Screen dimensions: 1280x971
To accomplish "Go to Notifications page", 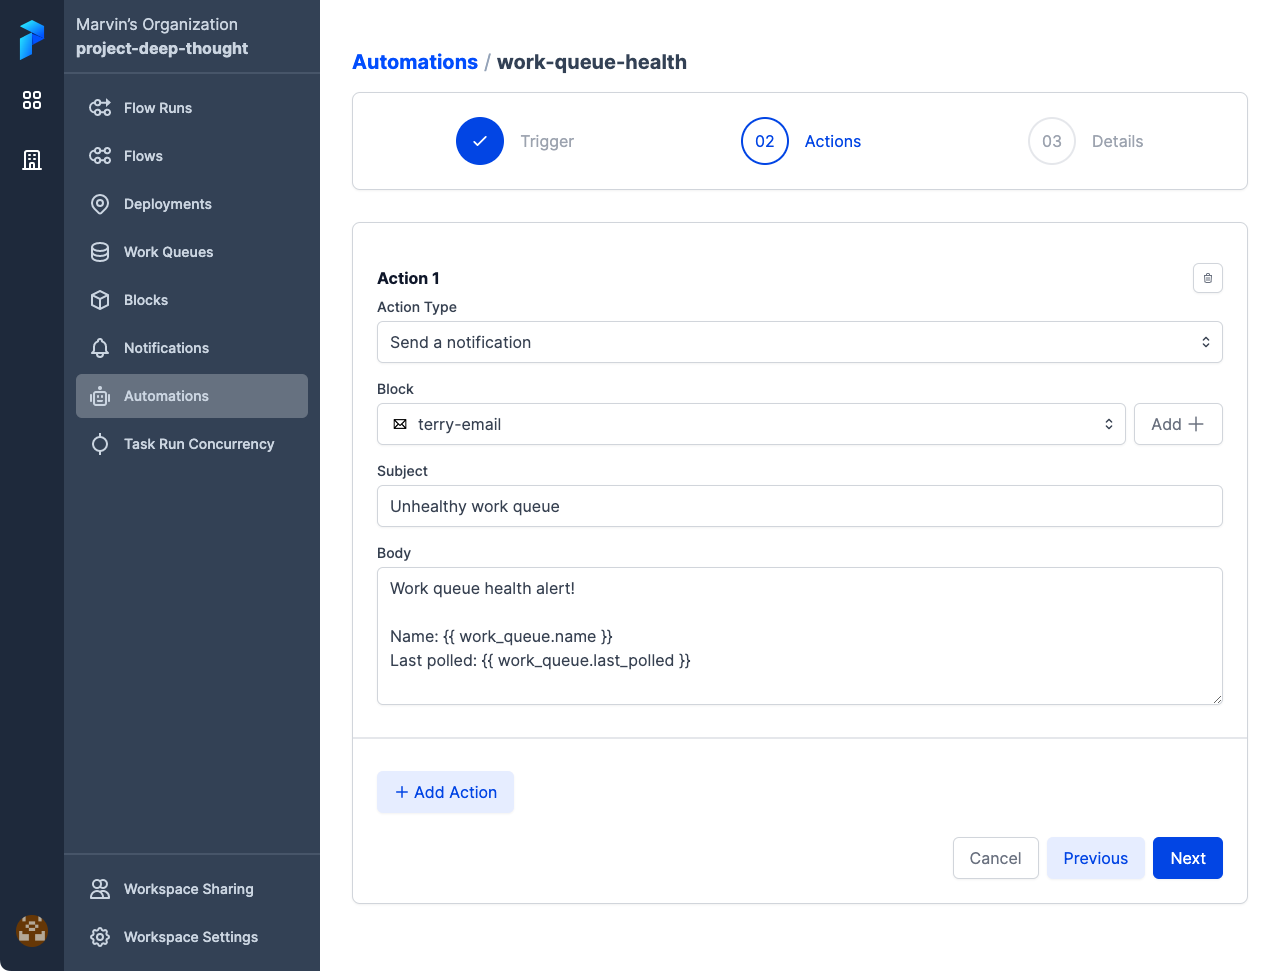I will 192,348.
